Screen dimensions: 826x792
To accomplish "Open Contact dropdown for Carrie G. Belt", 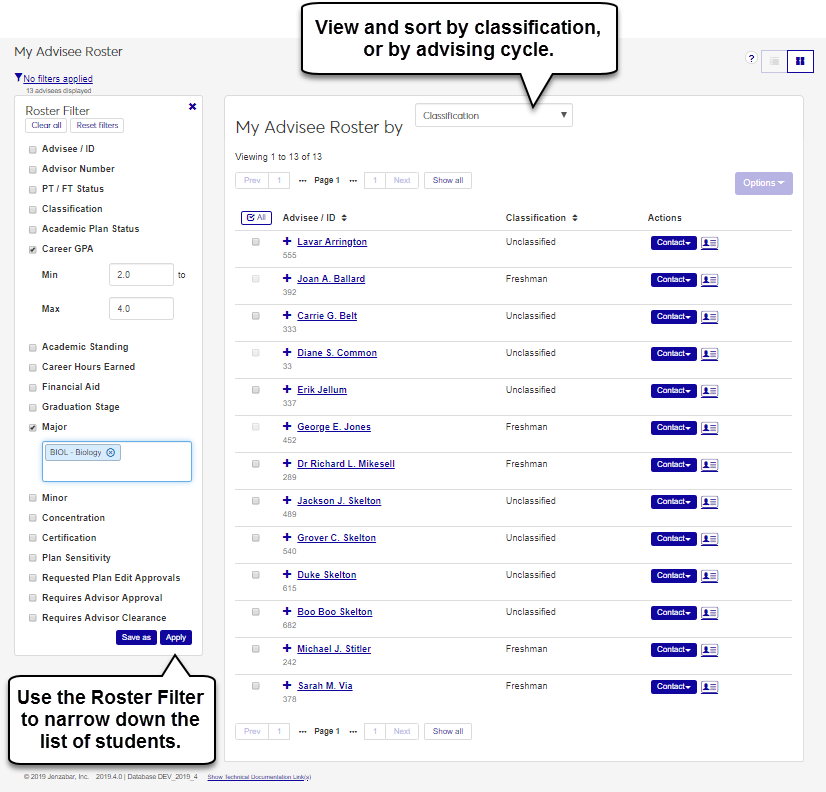I will click(673, 317).
